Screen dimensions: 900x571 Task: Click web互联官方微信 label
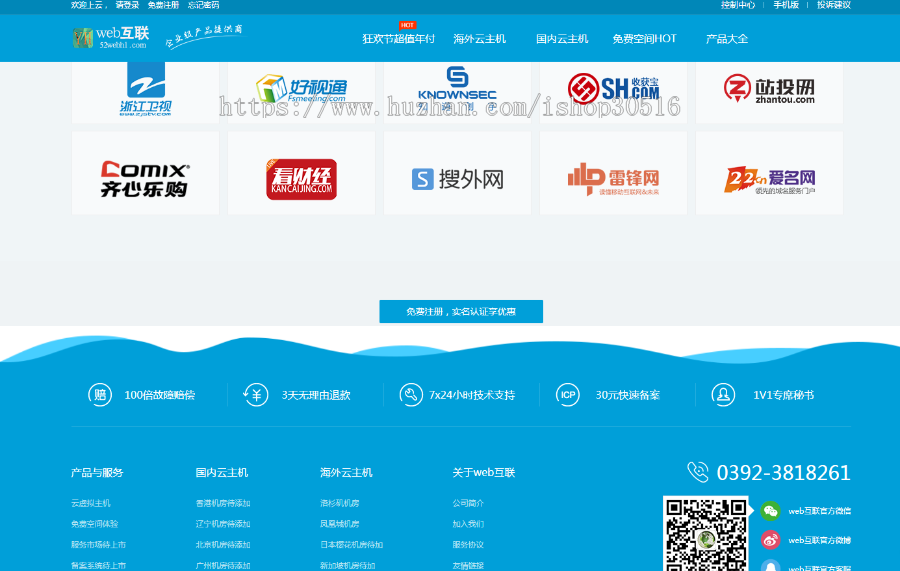point(820,511)
